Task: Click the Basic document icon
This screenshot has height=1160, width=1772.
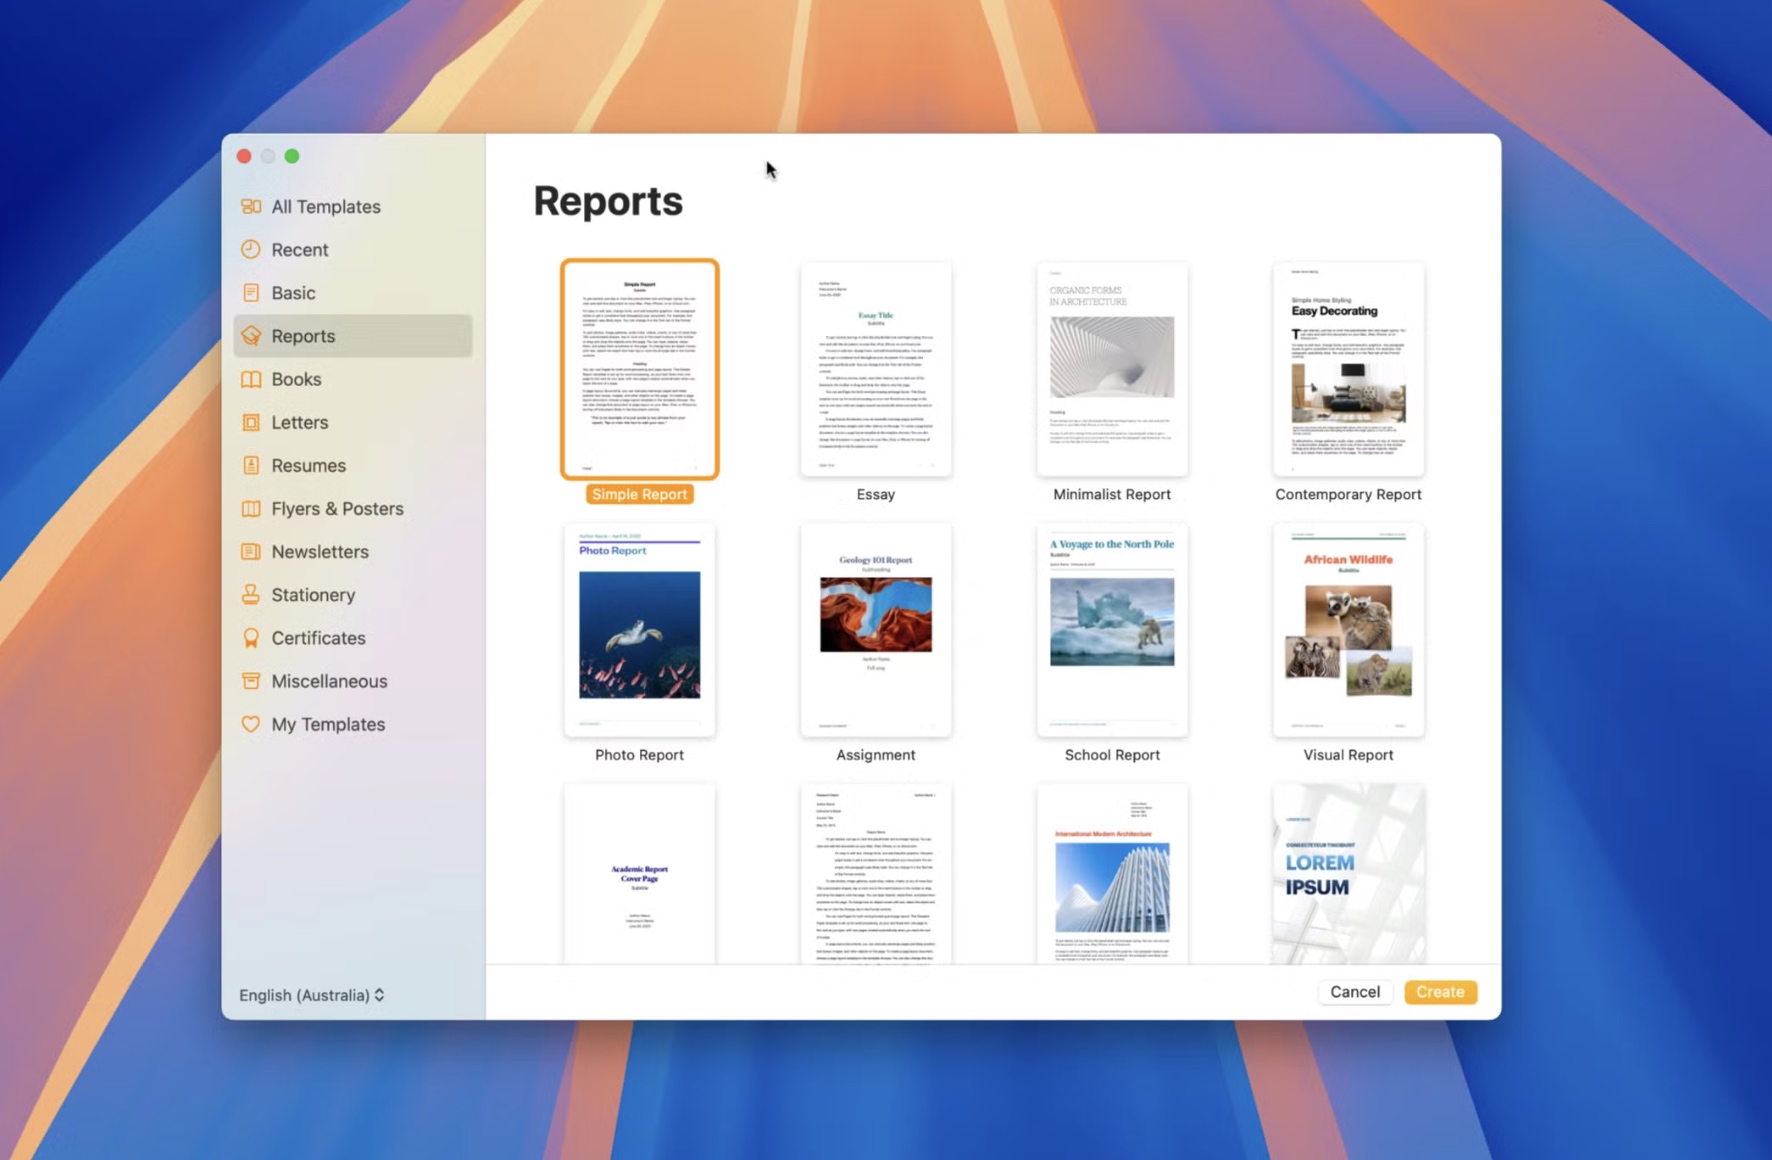Action: pos(251,292)
